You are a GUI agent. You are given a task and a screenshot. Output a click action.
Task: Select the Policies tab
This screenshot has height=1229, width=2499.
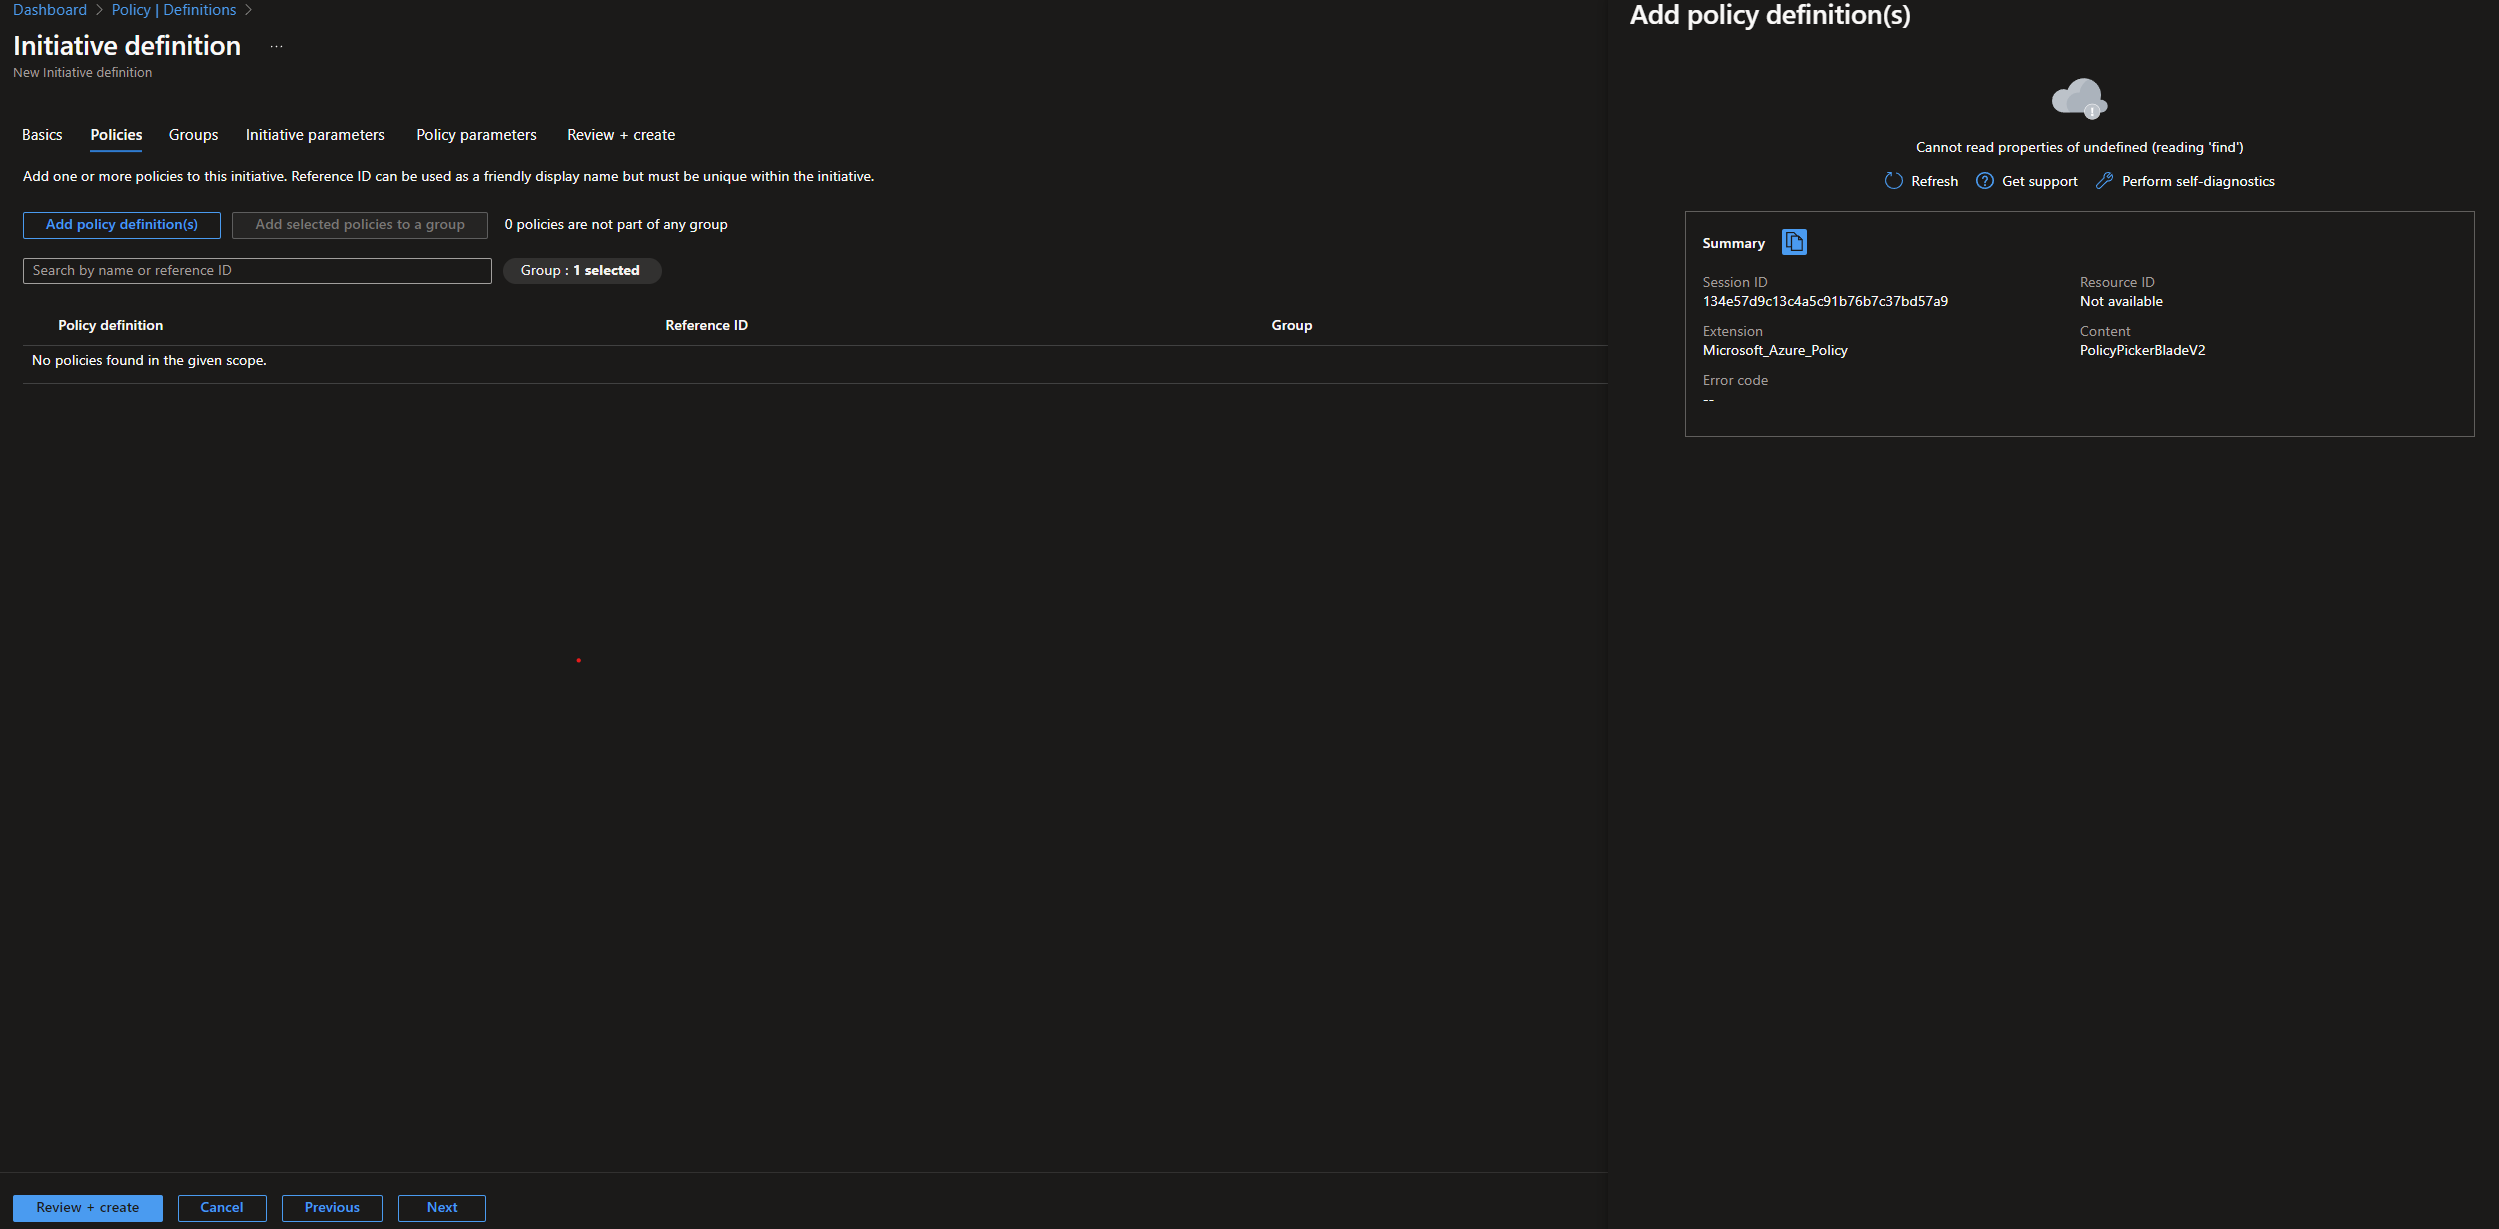pyautogui.click(x=116, y=135)
